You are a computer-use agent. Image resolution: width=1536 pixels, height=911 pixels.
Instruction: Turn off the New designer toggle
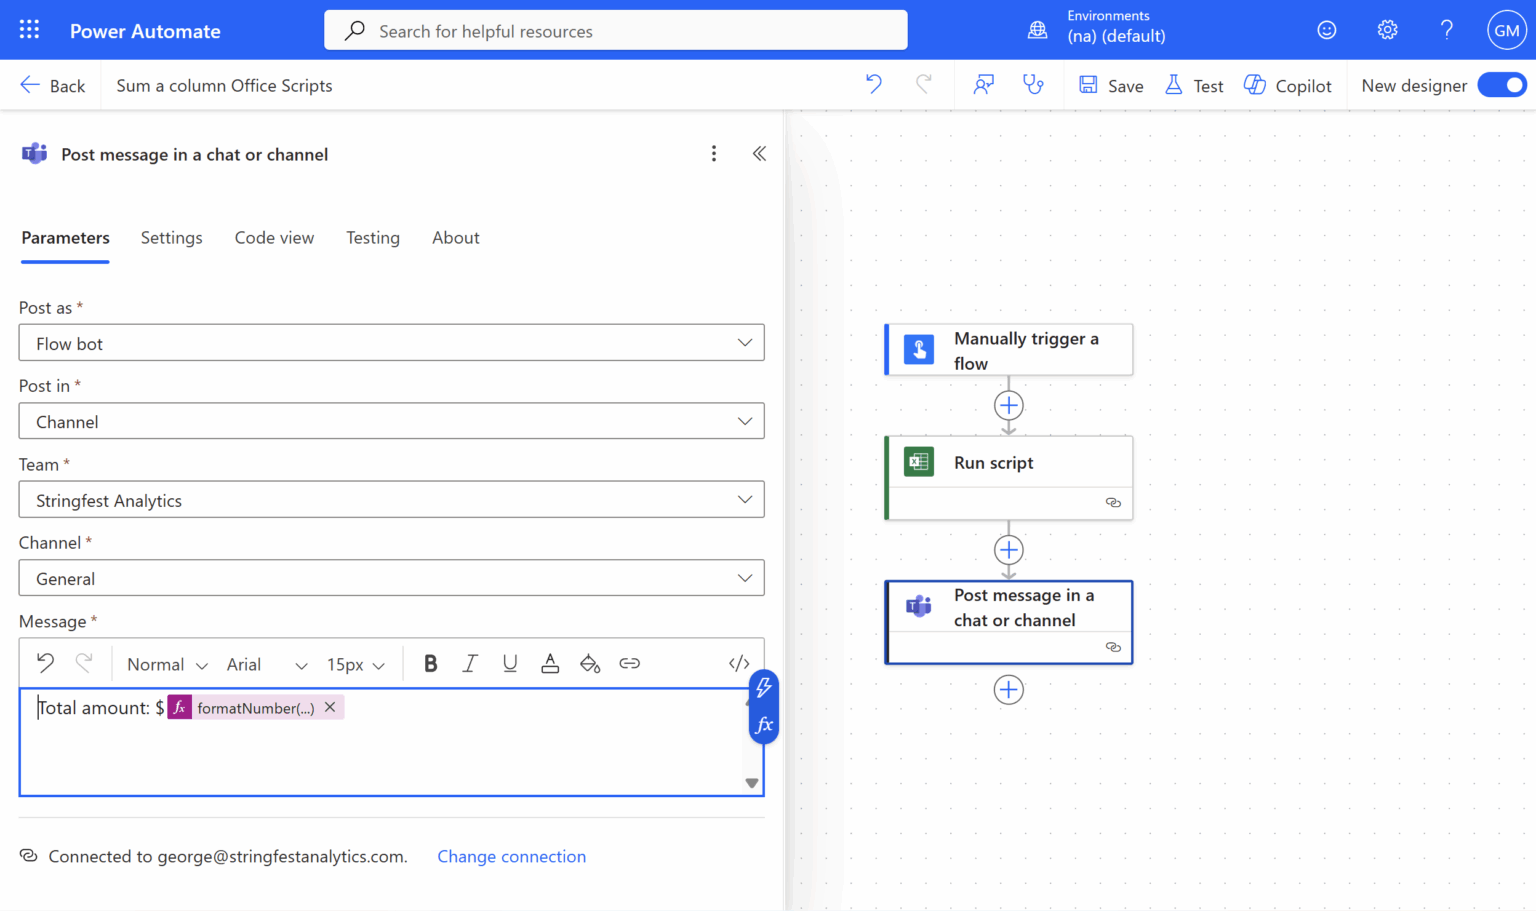(1502, 85)
